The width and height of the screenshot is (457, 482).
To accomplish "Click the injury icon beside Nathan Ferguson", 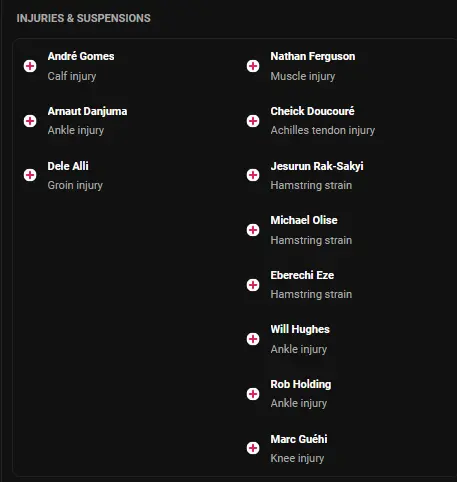I will tap(253, 66).
